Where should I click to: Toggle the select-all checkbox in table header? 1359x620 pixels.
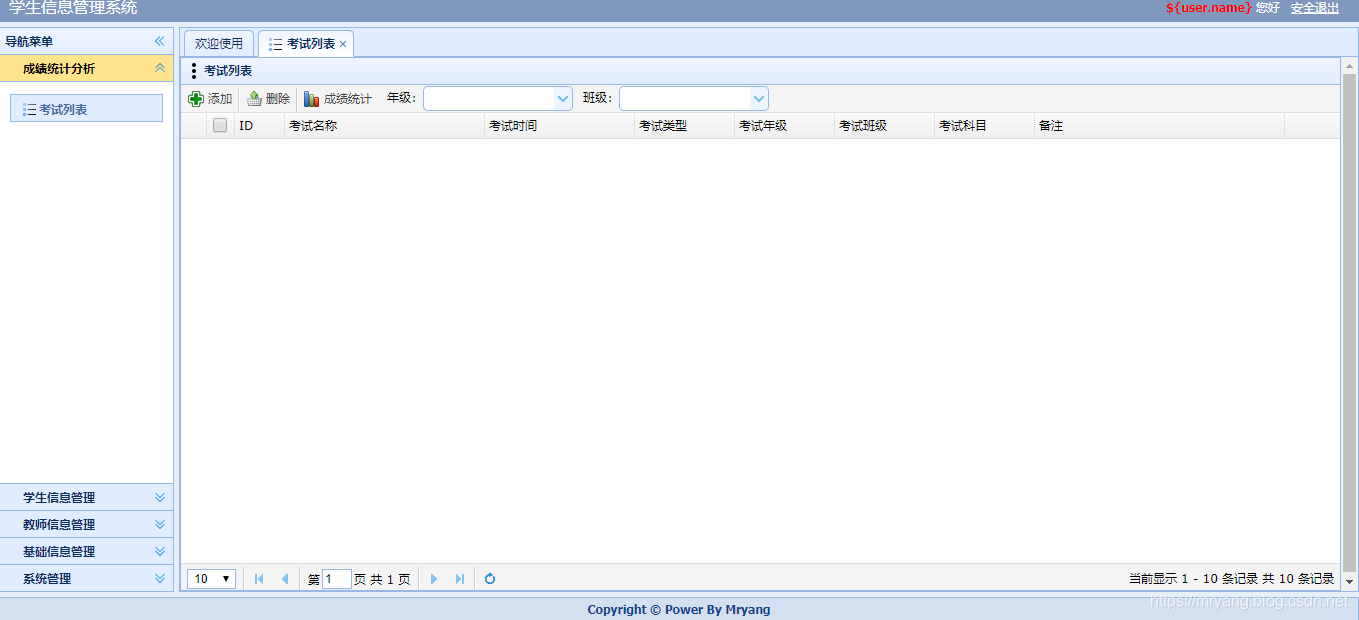(219, 124)
